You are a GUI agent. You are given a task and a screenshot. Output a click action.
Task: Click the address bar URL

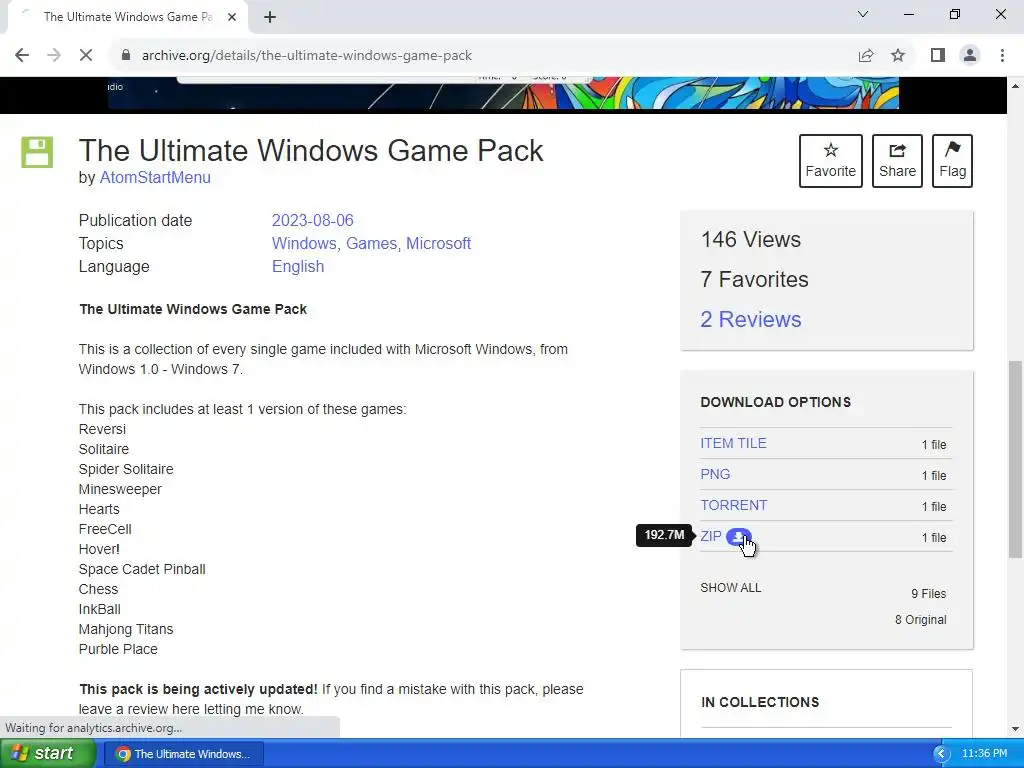[307, 56]
